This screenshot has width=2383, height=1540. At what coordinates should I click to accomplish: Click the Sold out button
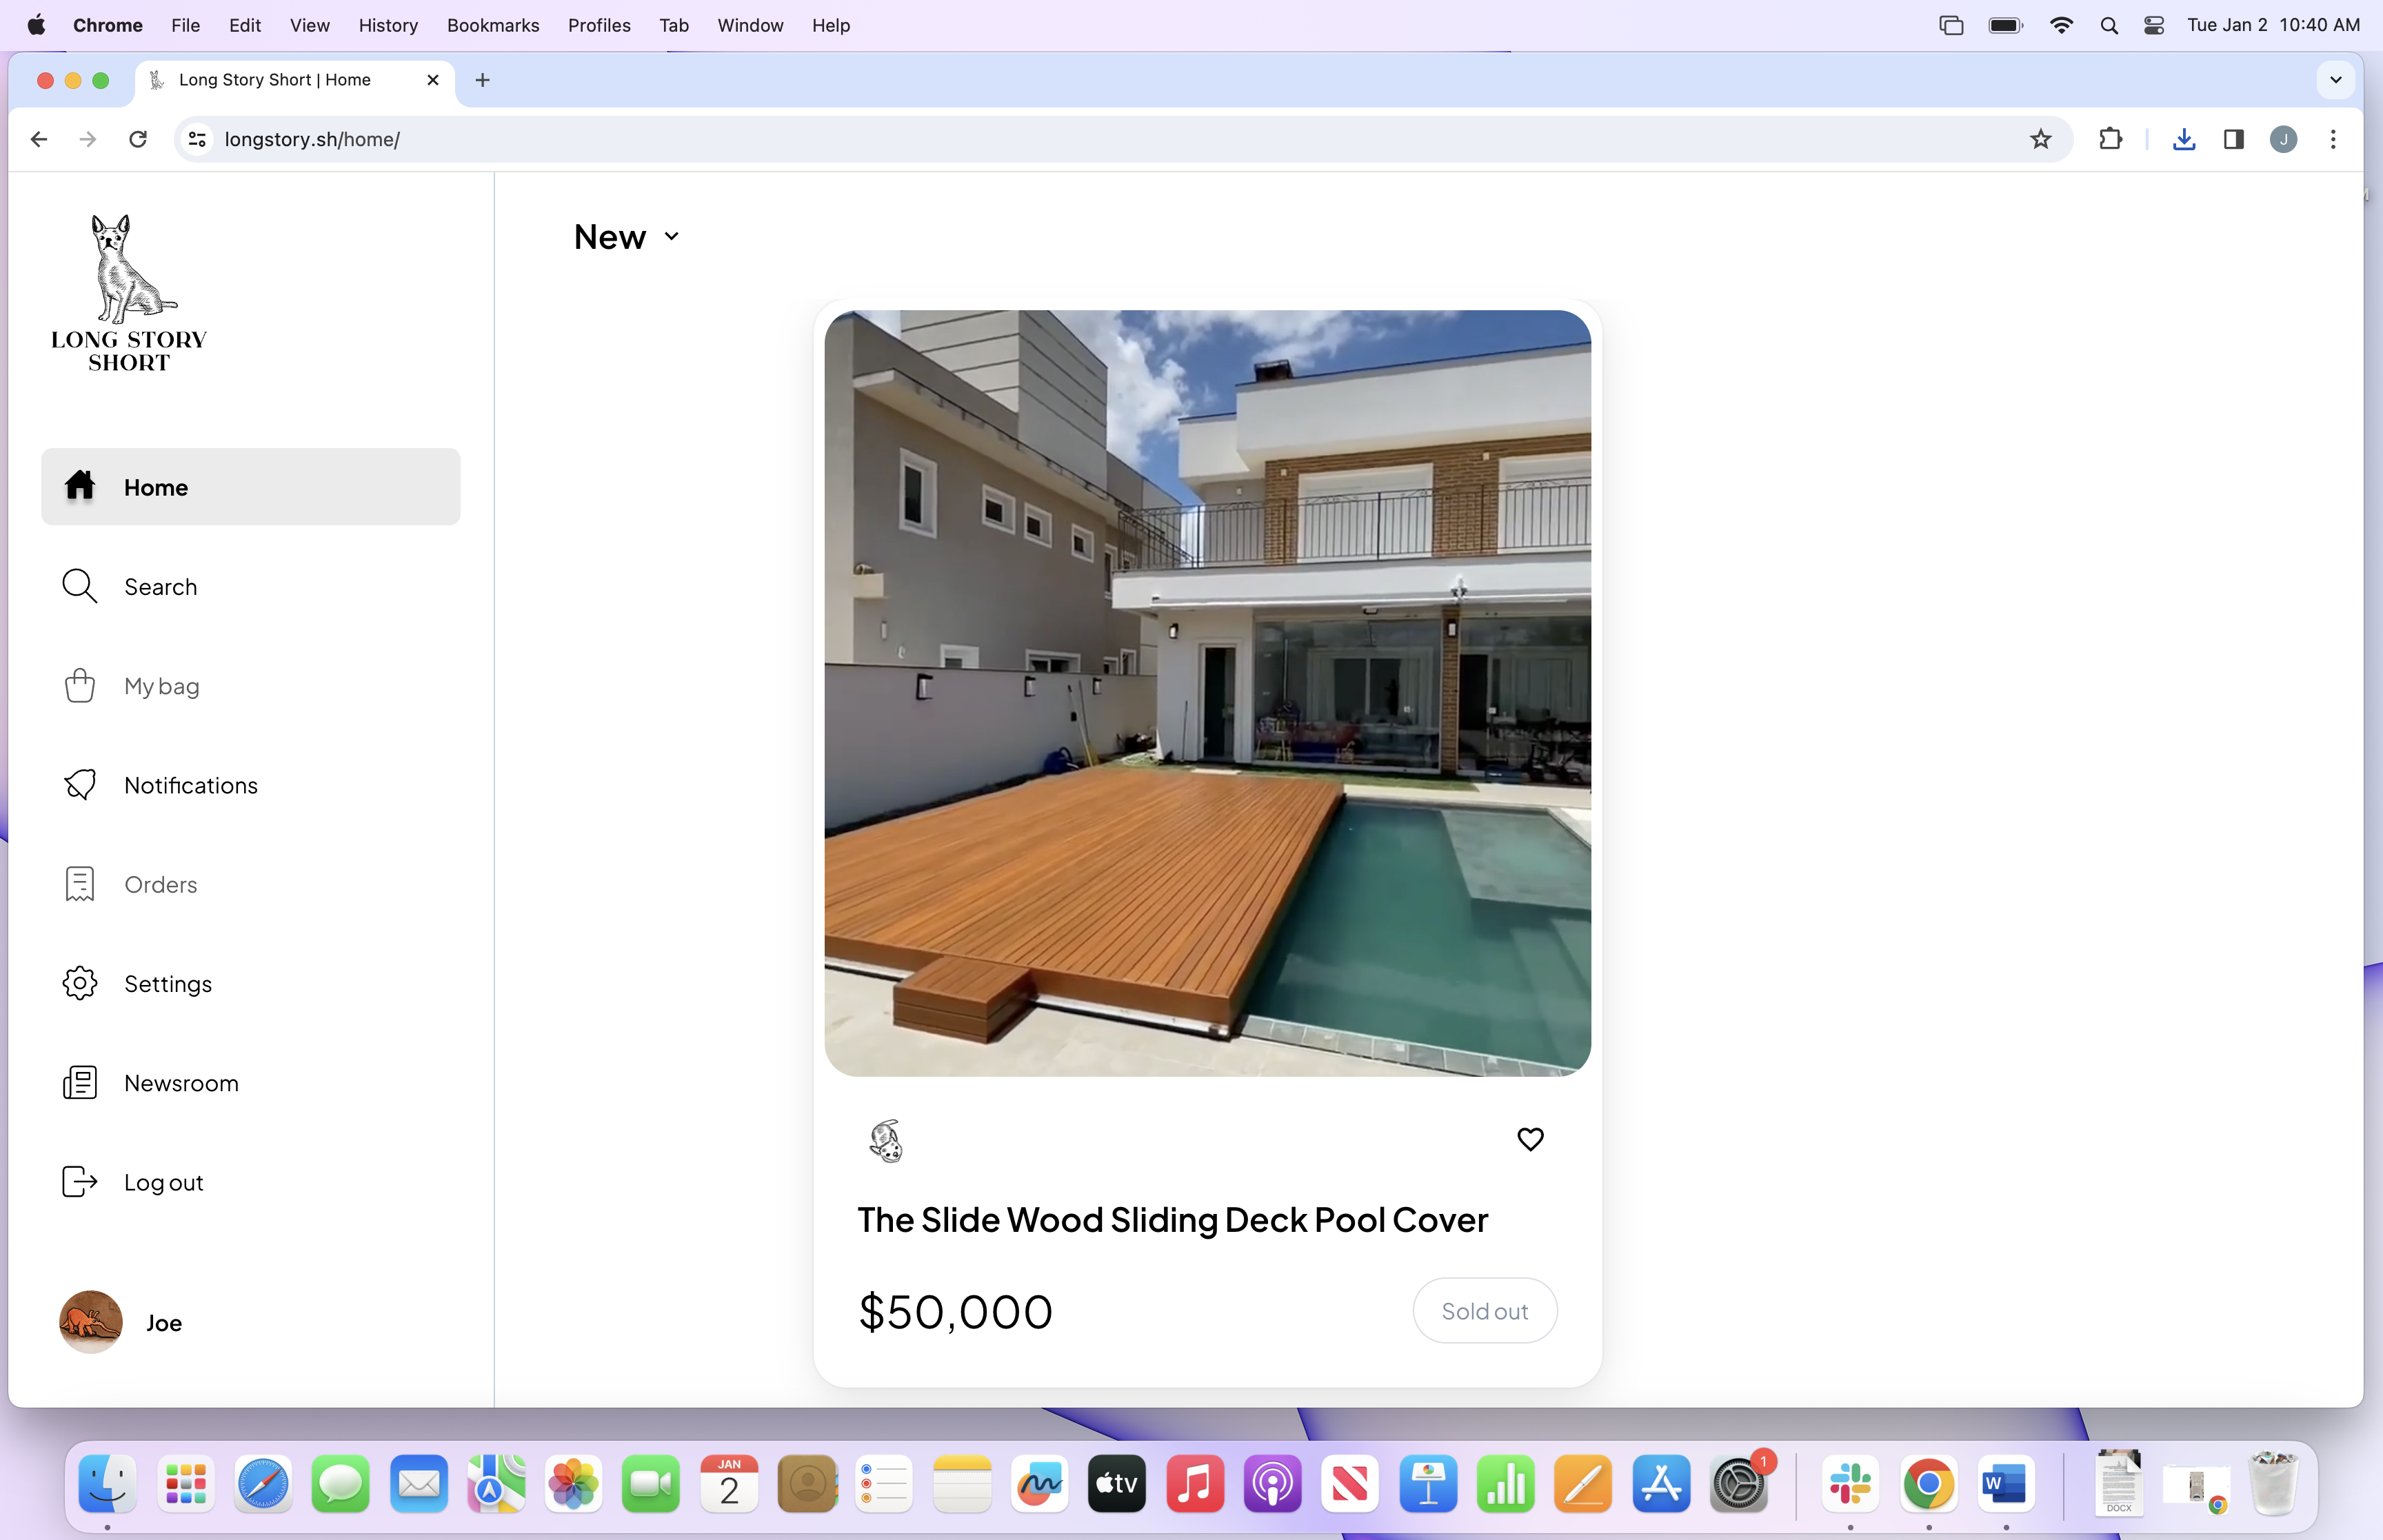point(1484,1311)
